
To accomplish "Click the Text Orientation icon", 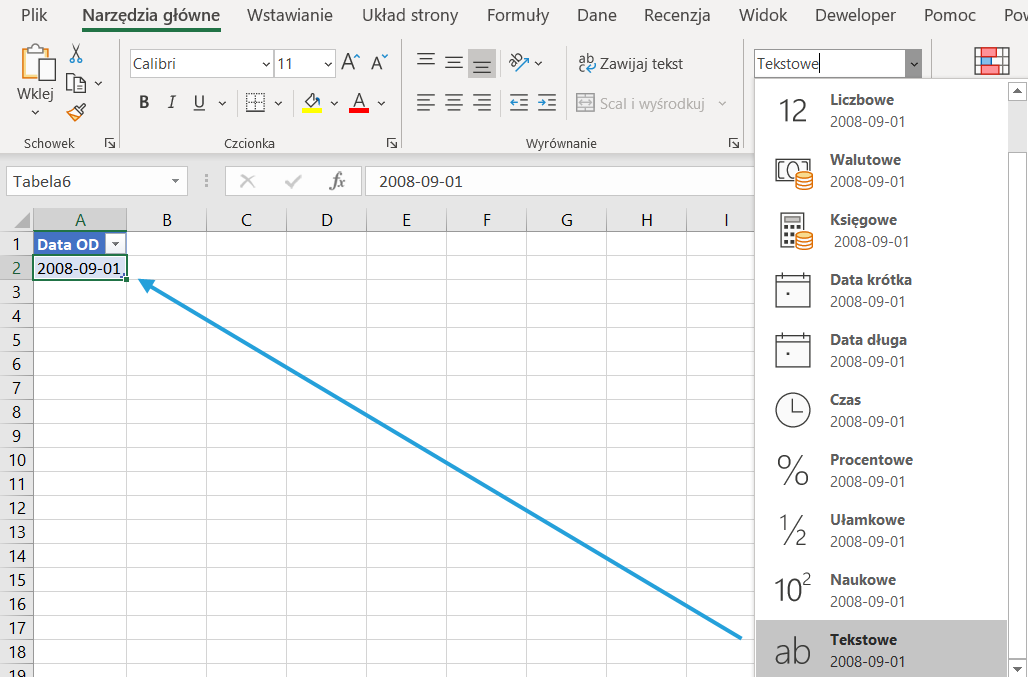I will pyautogui.click(x=518, y=63).
